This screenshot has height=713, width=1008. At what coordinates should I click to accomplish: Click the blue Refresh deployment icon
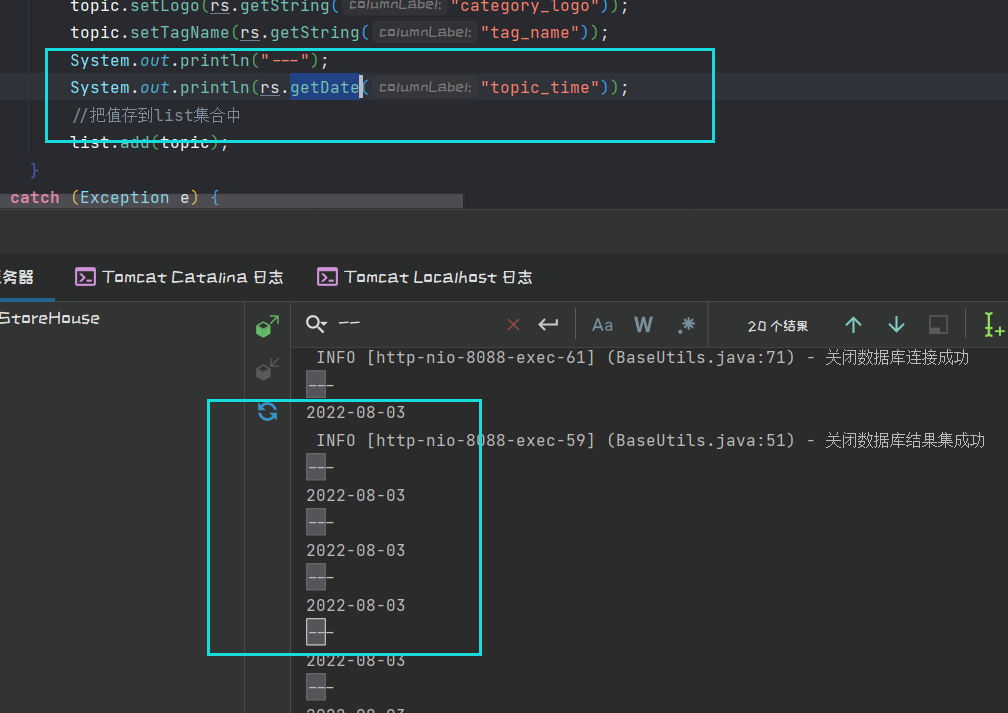267,411
